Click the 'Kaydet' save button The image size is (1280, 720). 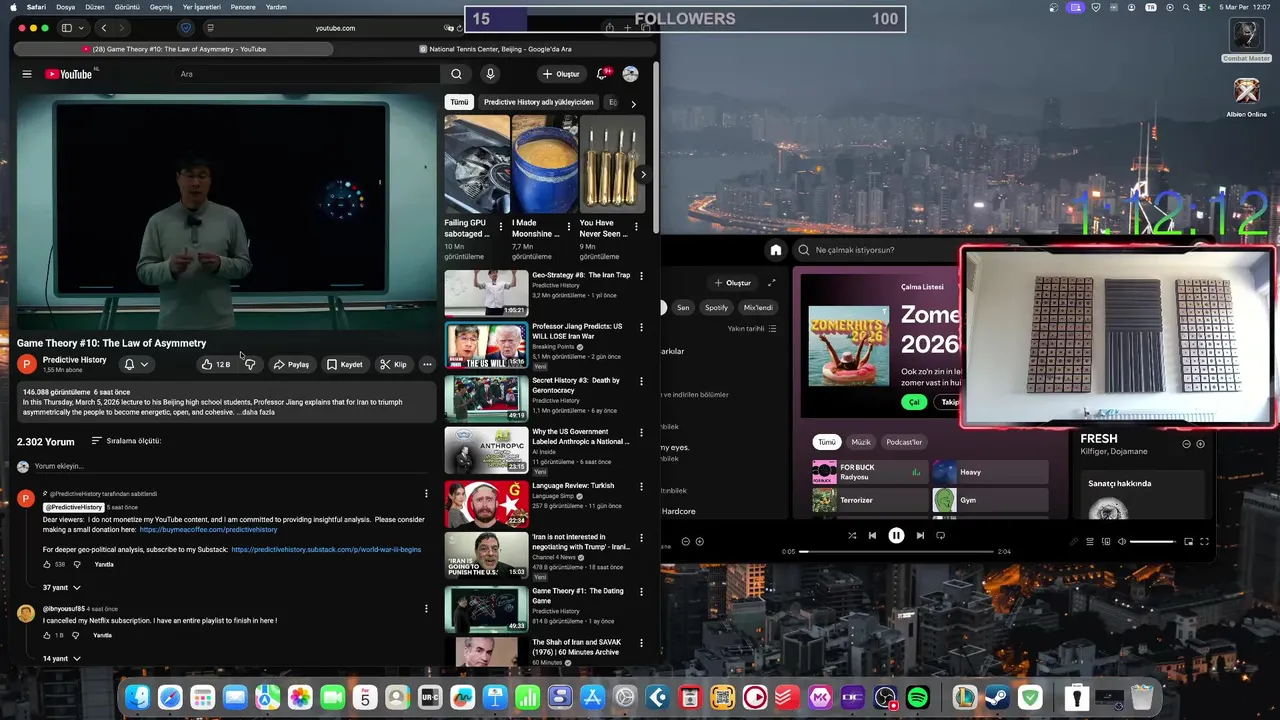pos(345,364)
